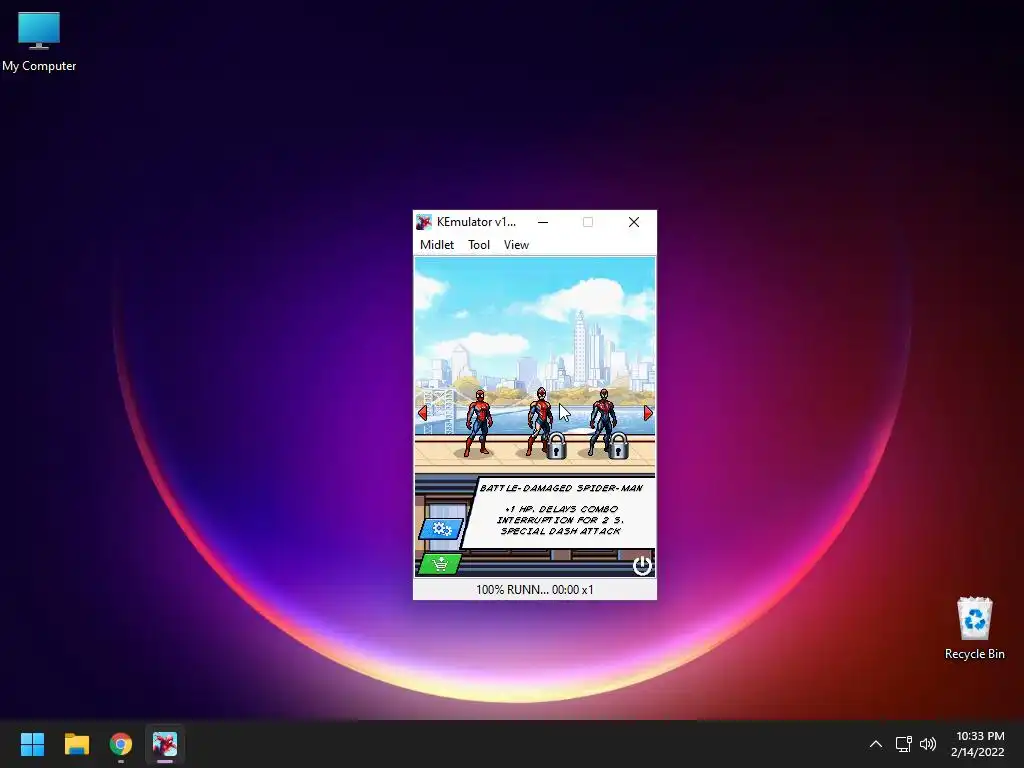Open the View menu
This screenshot has width=1024, height=768.
pos(516,245)
